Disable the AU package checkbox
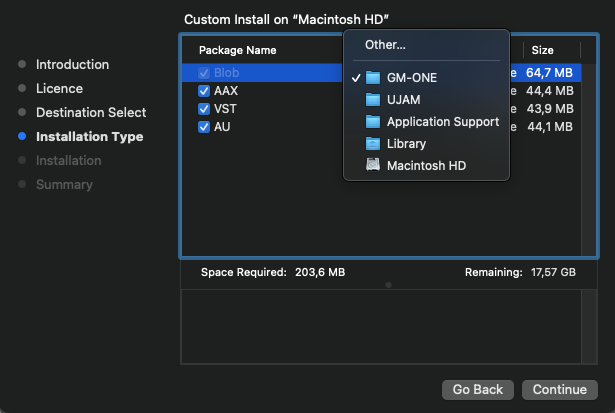 pos(204,127)
